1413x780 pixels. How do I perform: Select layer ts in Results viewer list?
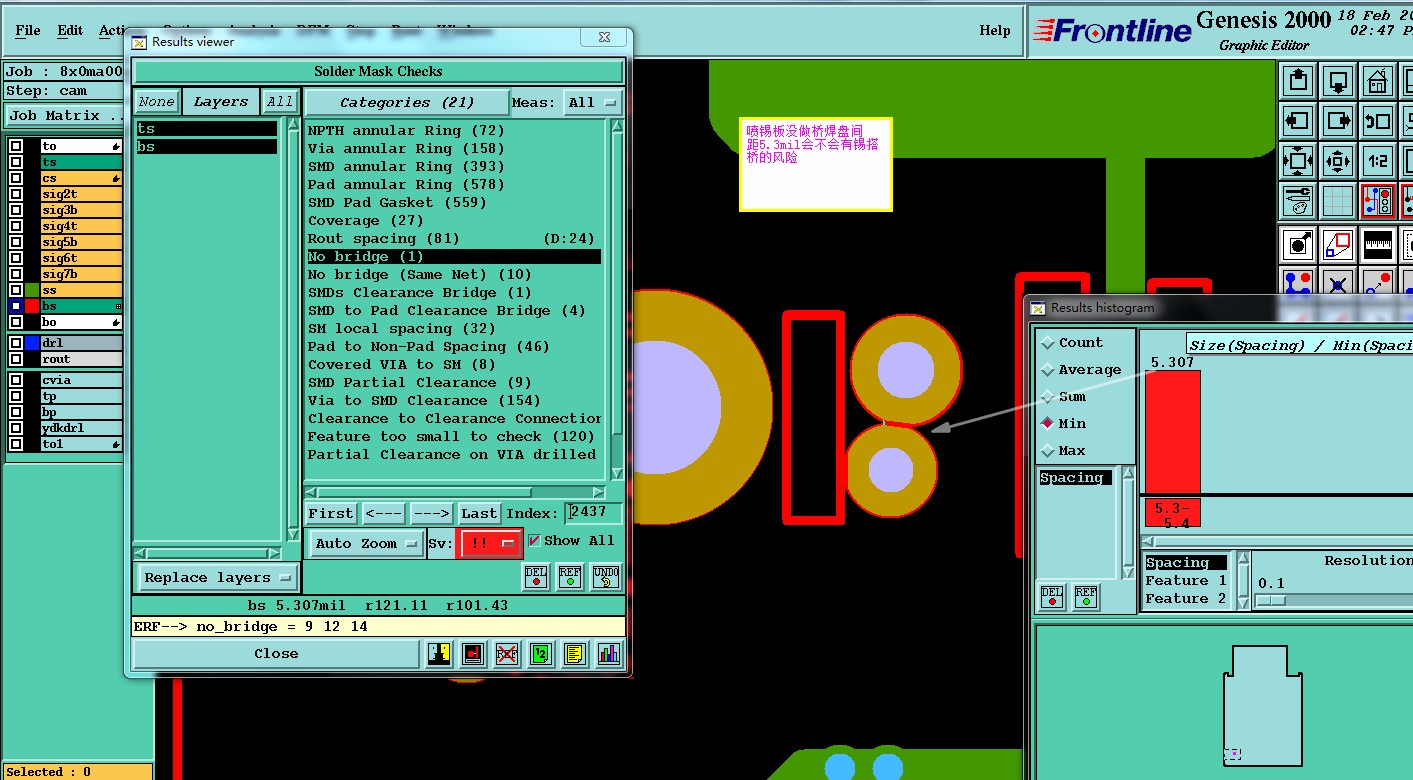point(207,129)
